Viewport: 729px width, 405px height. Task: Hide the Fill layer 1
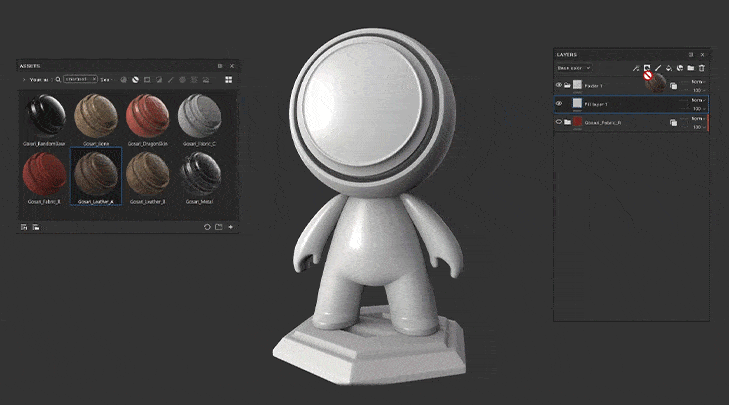(559, 104)
